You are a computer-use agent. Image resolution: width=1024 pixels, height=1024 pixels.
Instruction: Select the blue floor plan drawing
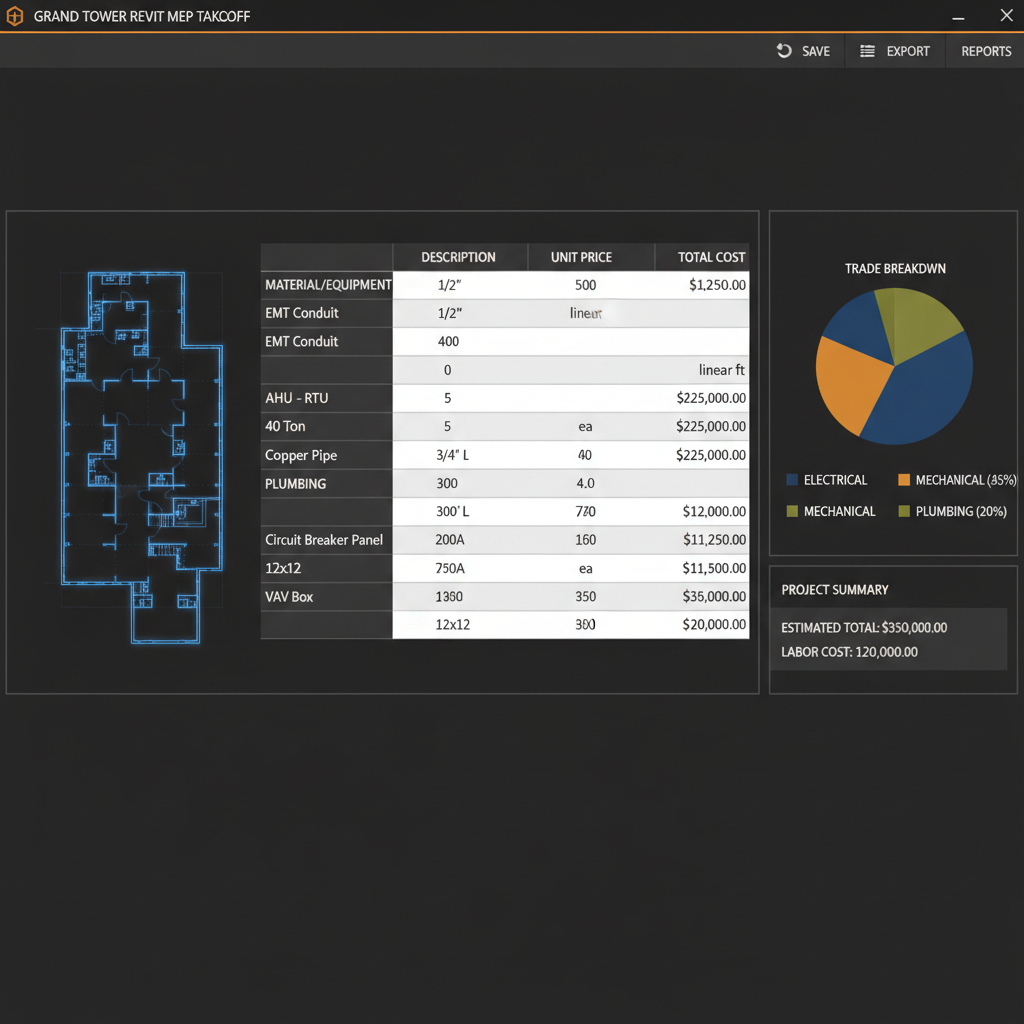142,457
